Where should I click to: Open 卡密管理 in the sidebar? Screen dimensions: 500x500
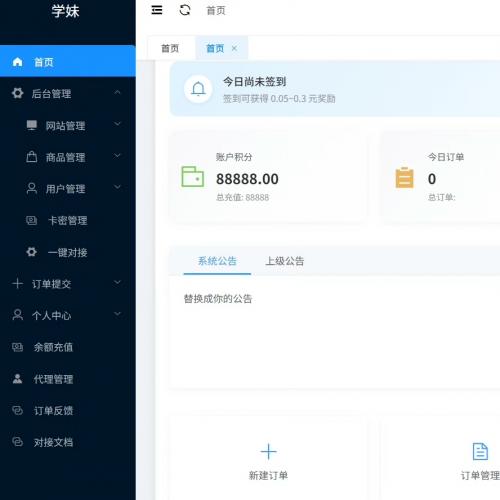pyautogui.click(x=68, y=220)
